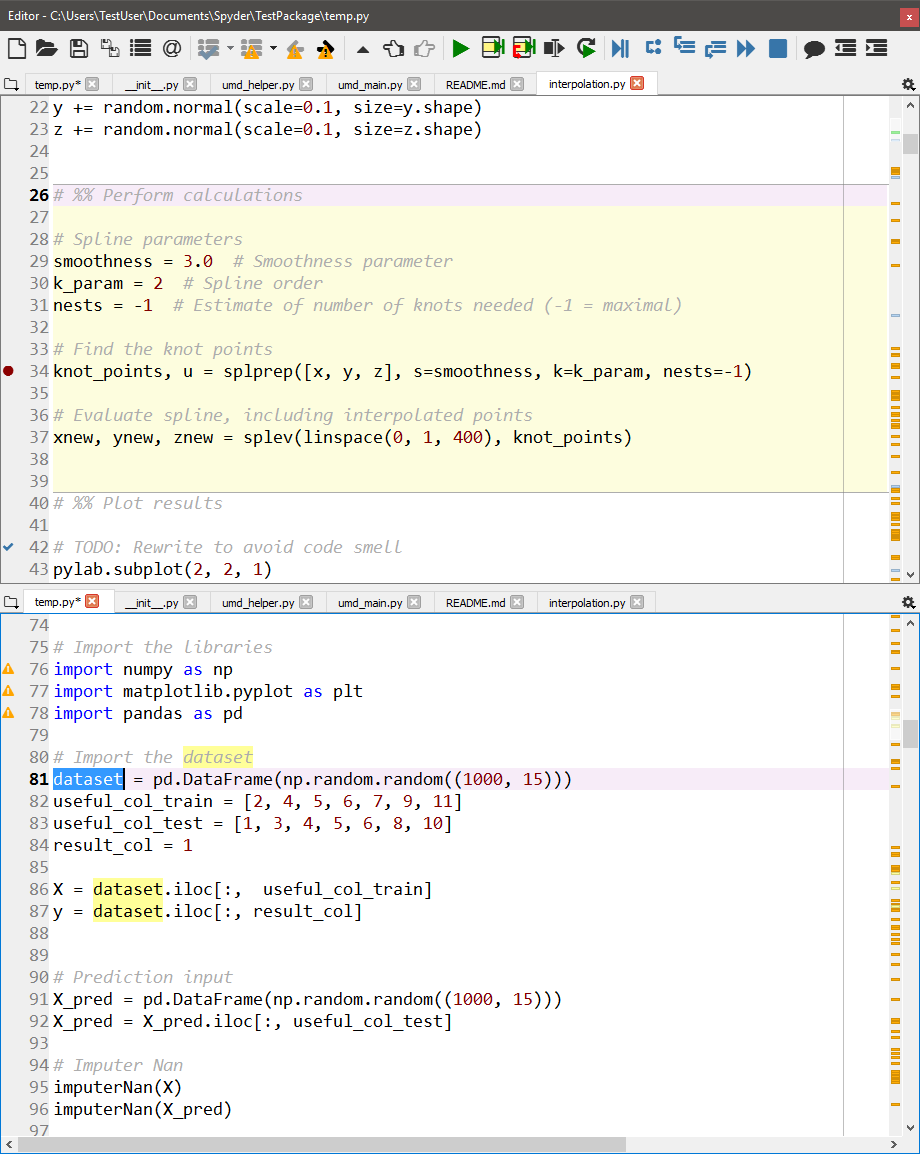The height and width of the screenshot is (1154, 920).
Task: Jump to last edit location
Action: click(x=362, y=49)
